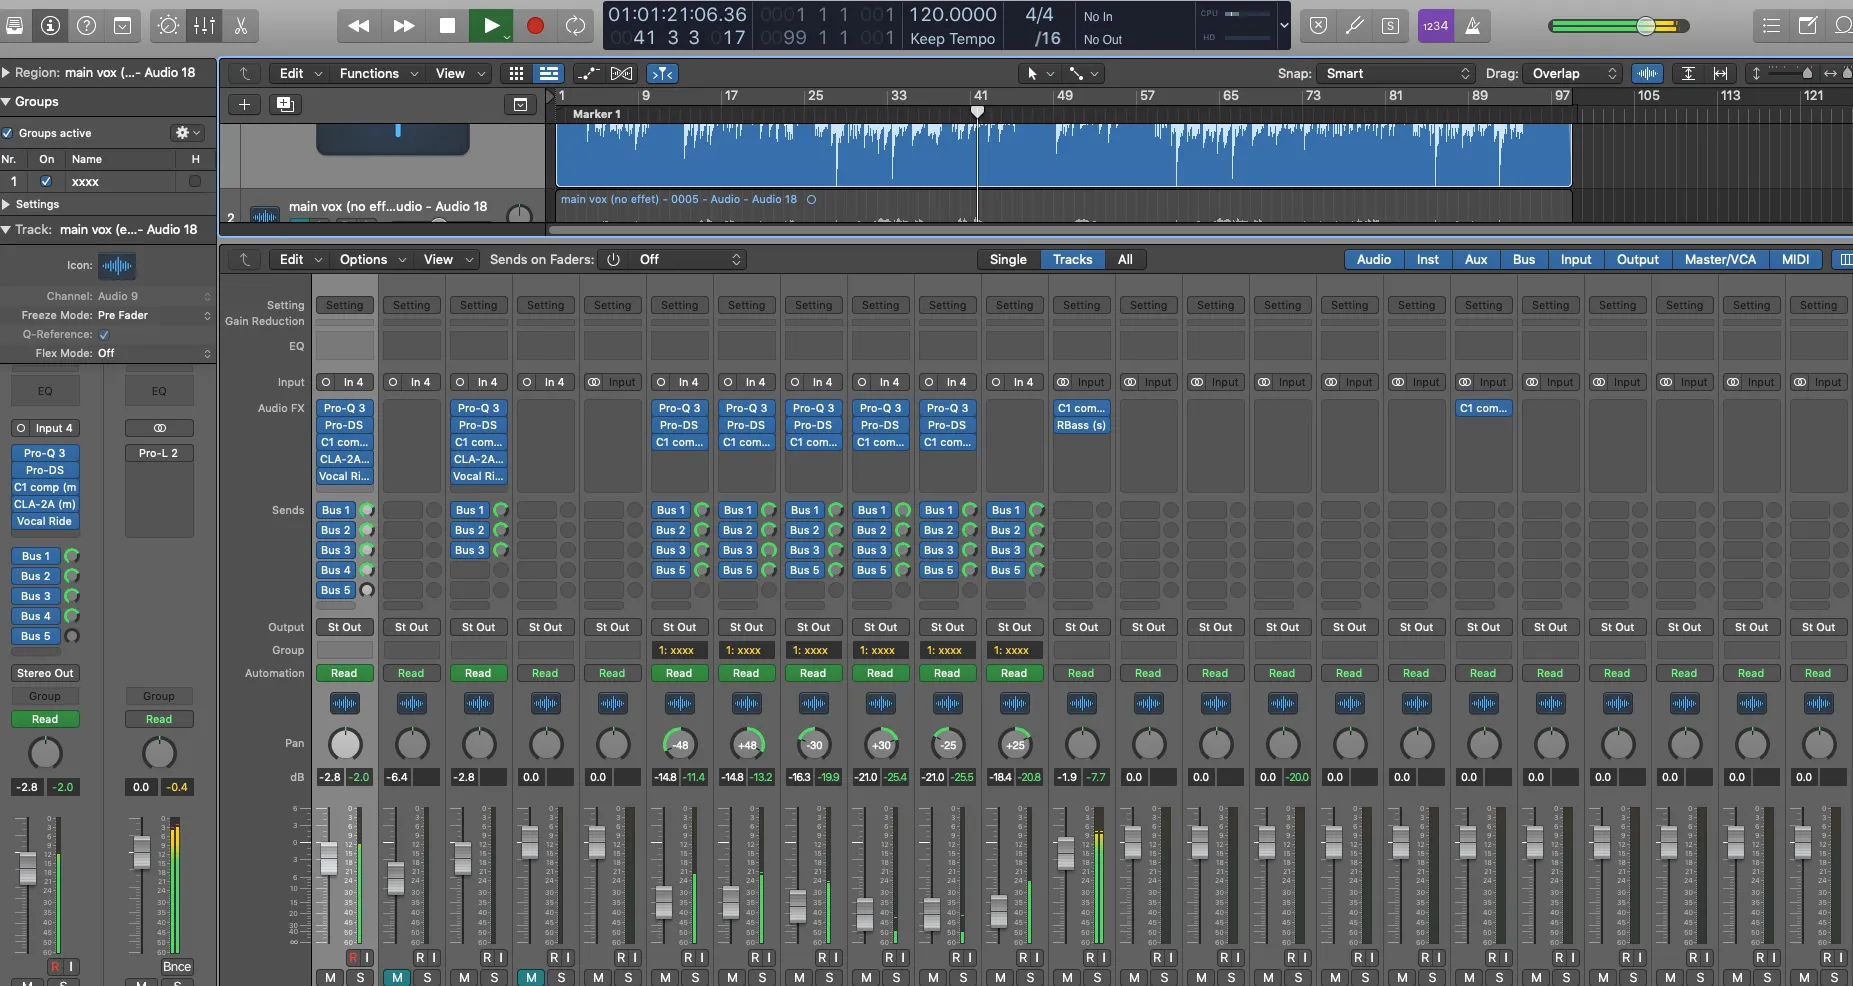1853x986 pixels.
Task: Click the Tuner icon in control bar
Action: 1354,26
